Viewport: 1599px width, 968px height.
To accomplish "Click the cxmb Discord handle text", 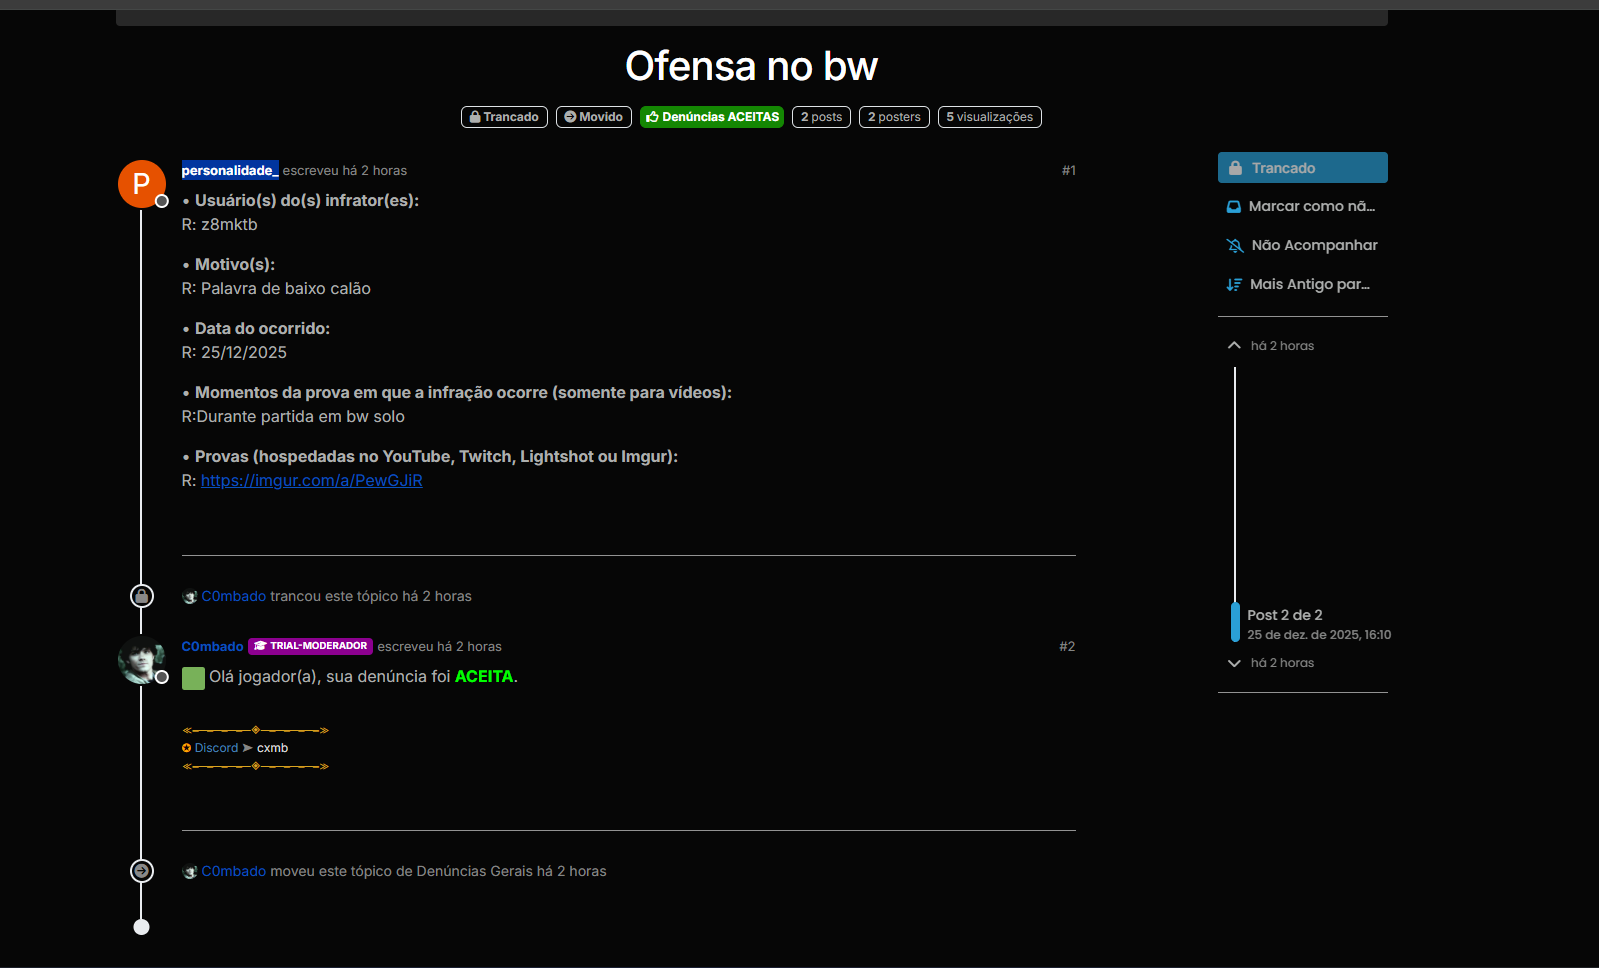I will 272,748.
